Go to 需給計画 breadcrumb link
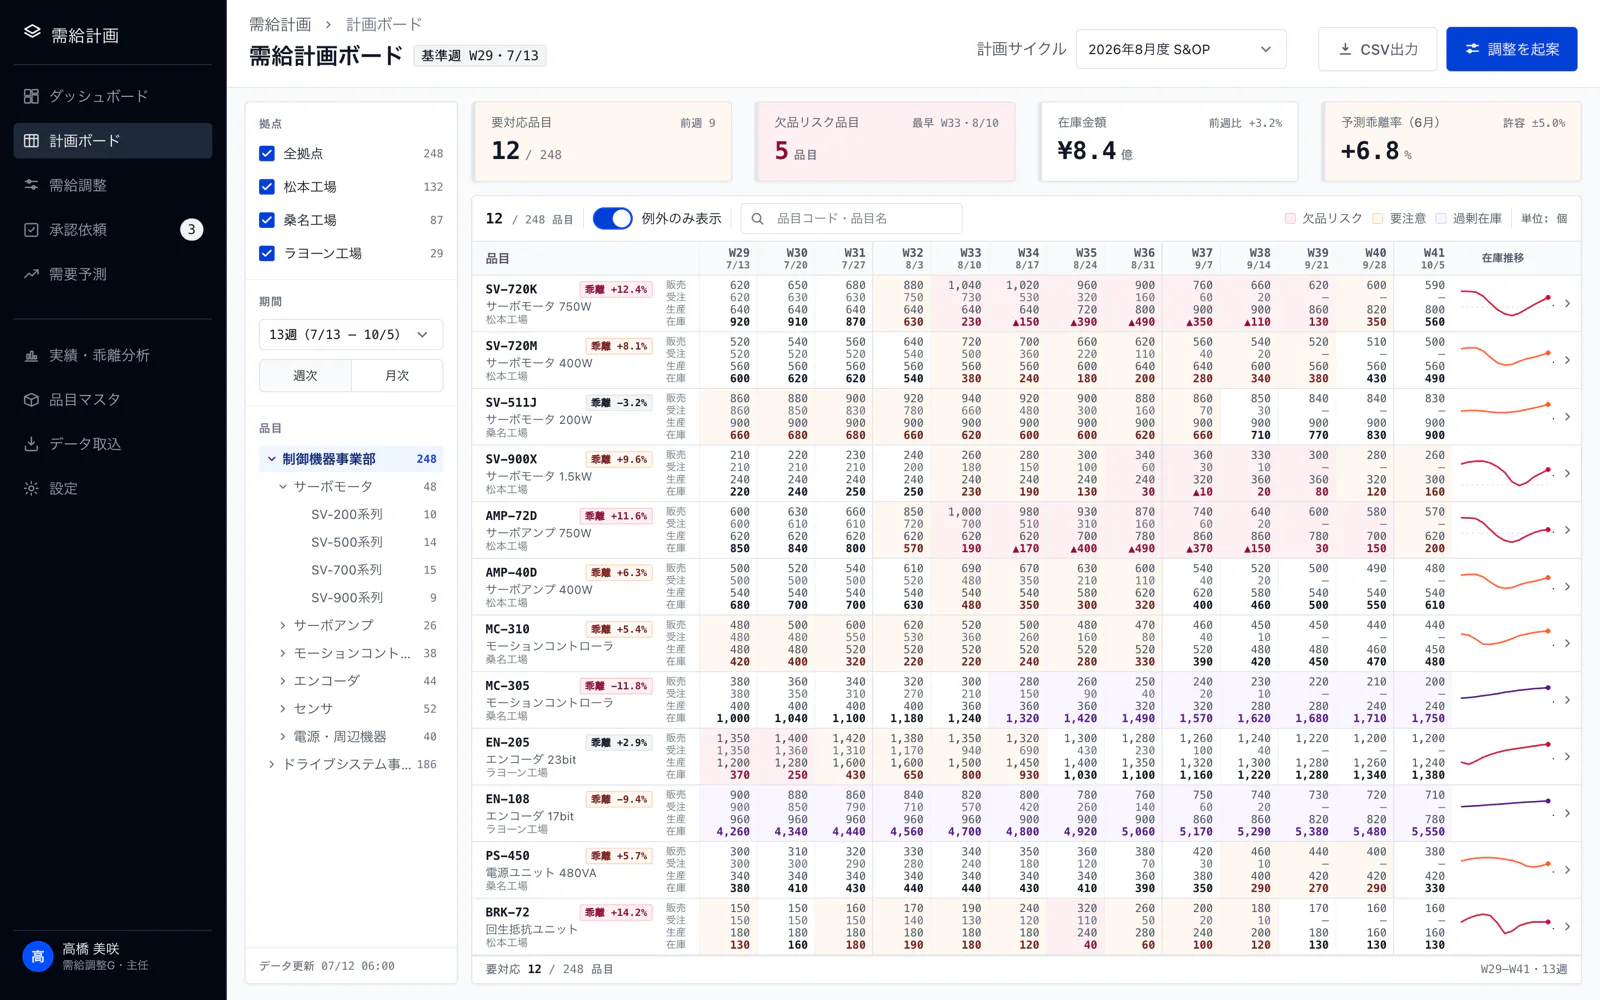This screenshot has height=1000, width=1600. point(280,24)
